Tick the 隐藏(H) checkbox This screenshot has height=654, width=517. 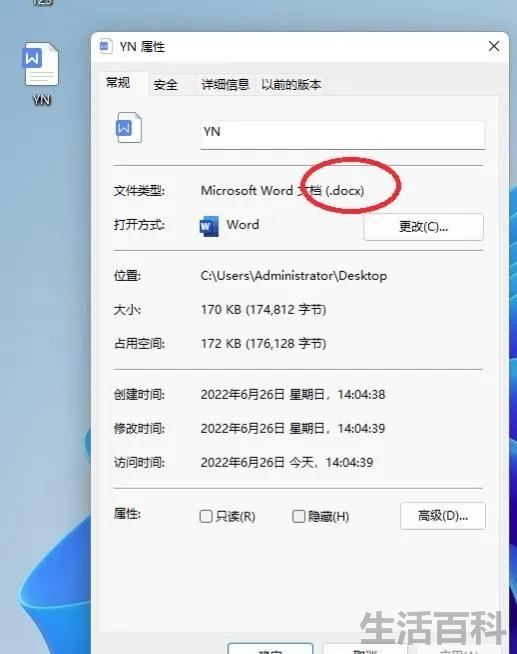coord(299,516)
